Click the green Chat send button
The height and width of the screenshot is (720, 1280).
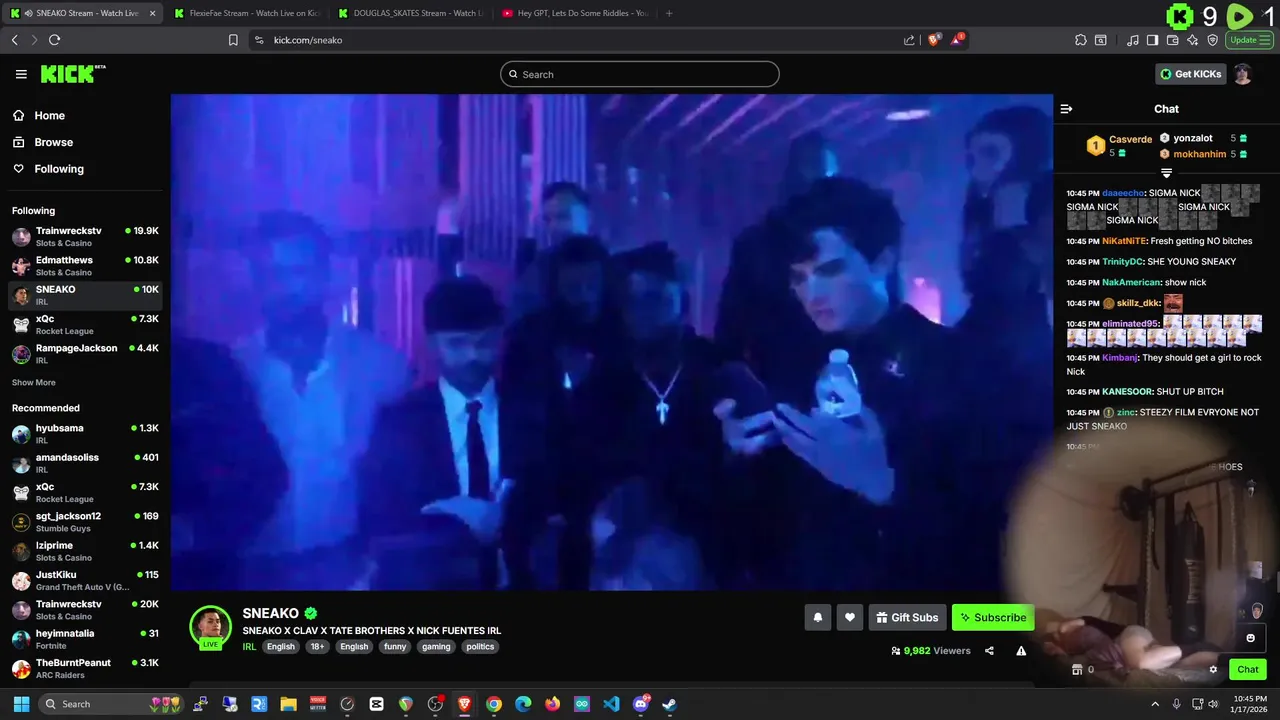pos(1248,670)
